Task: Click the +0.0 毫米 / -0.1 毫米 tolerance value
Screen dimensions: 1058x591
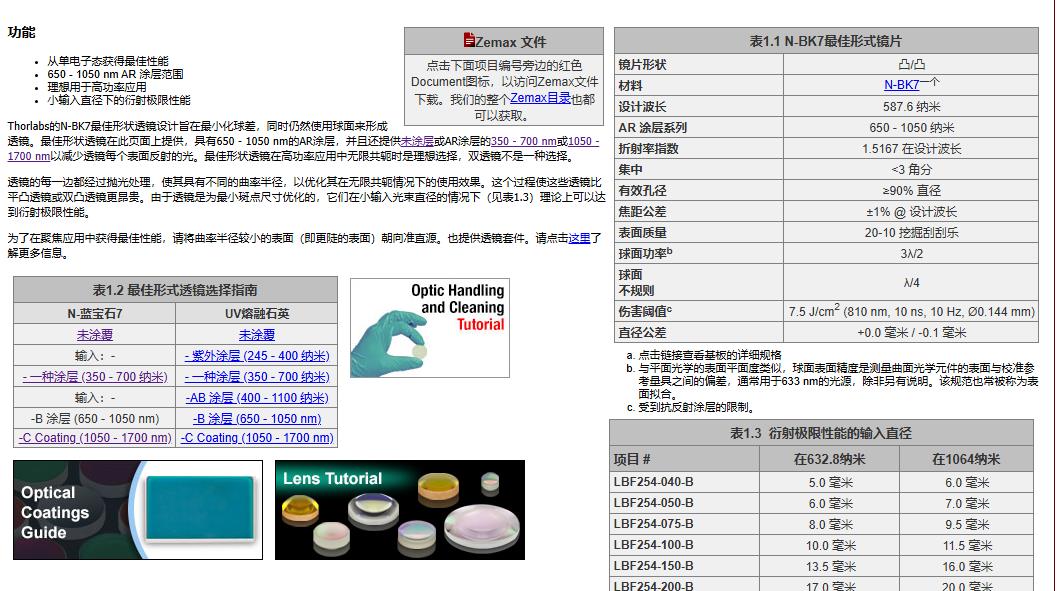Action: point(912,332)
